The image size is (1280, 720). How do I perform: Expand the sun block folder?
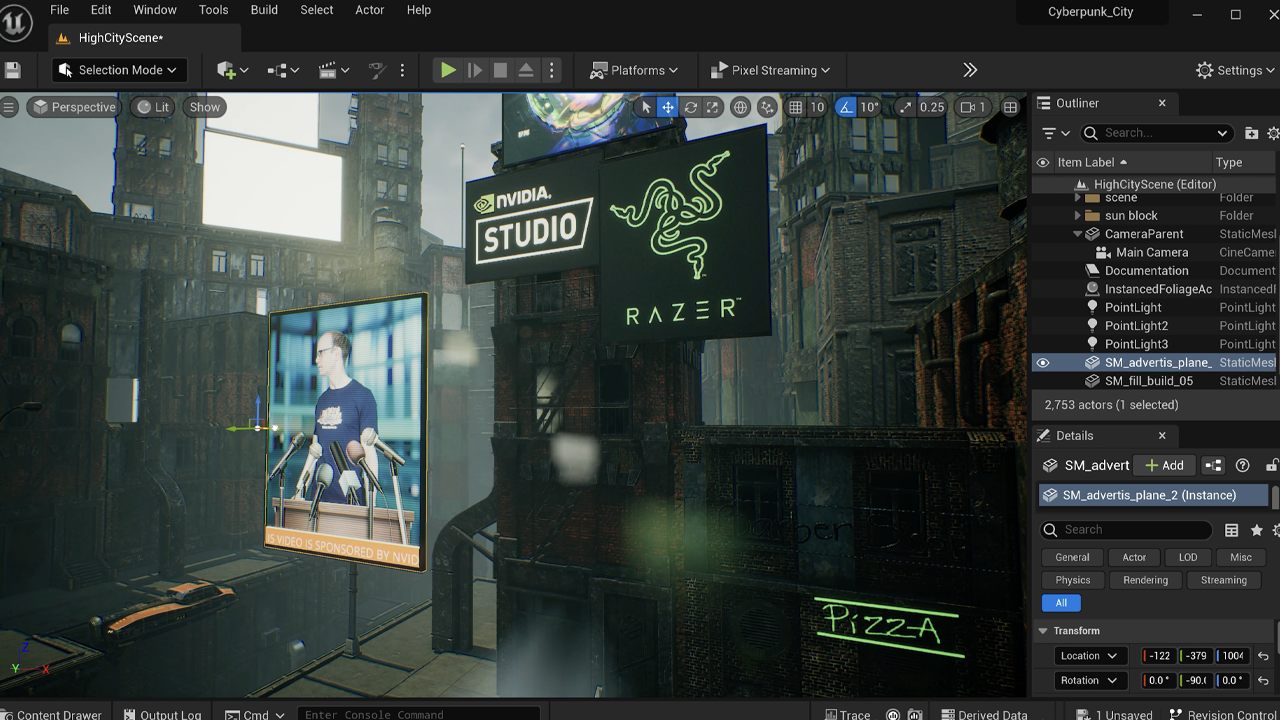pyautogui.click(x=1077, y=216)
